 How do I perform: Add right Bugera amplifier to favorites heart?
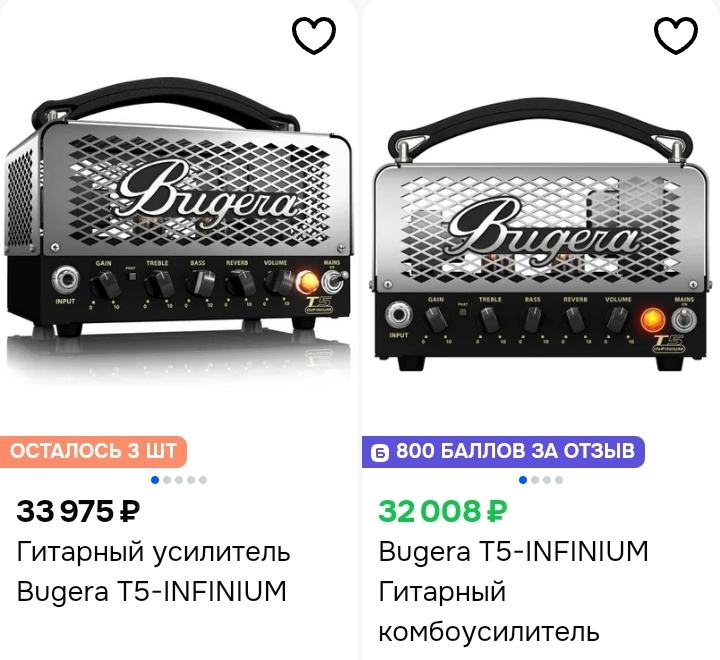pos(676,35)
